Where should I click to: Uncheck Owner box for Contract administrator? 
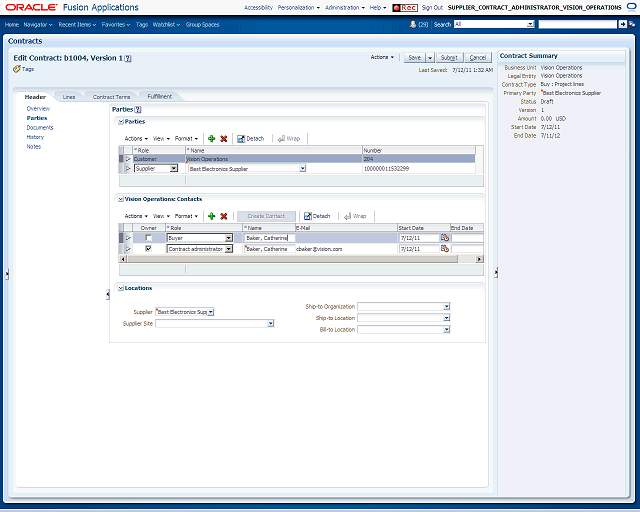[149, 248]
